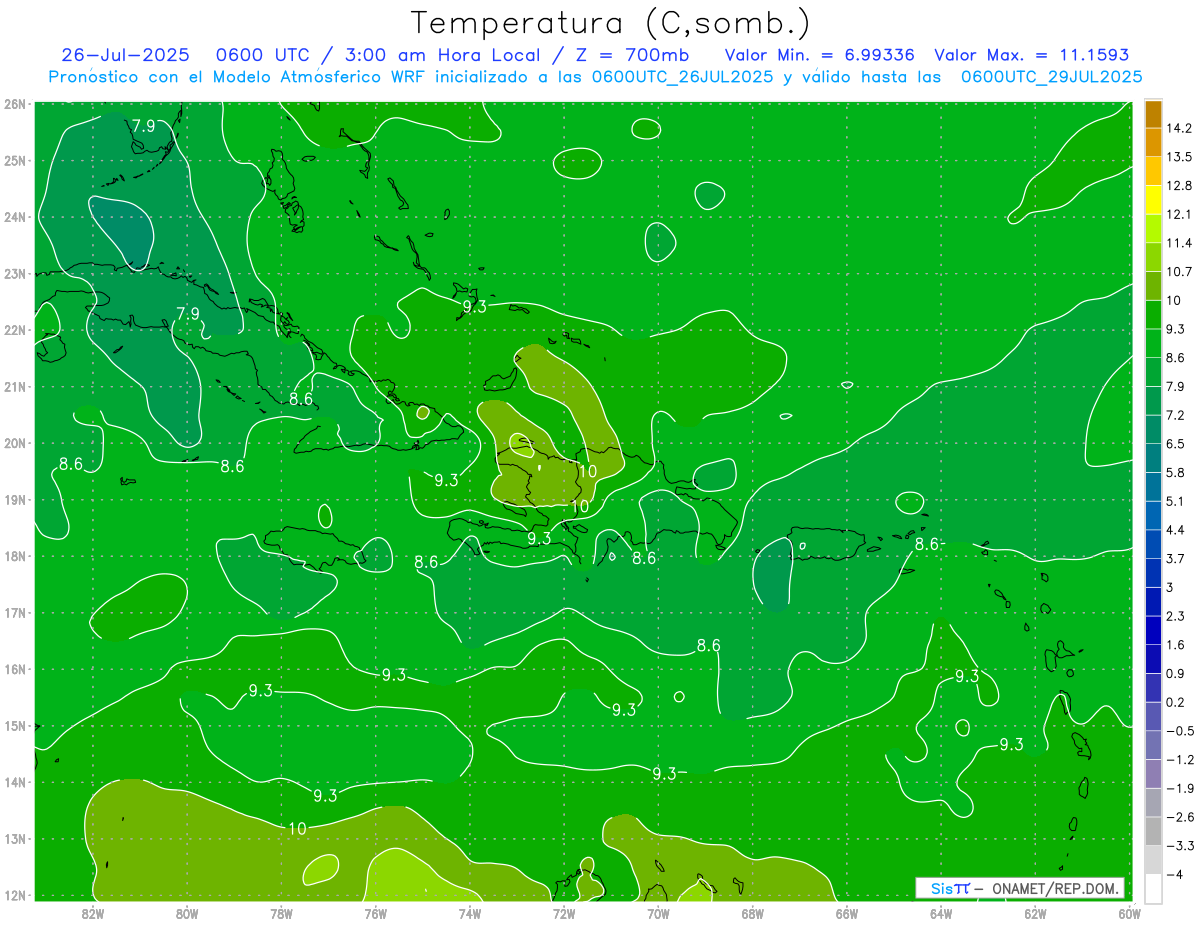Image resolution: width=1200 pixels, height=927 pixels.
Task: Click the '68W' longitude axis label
Action: [752, 913]
